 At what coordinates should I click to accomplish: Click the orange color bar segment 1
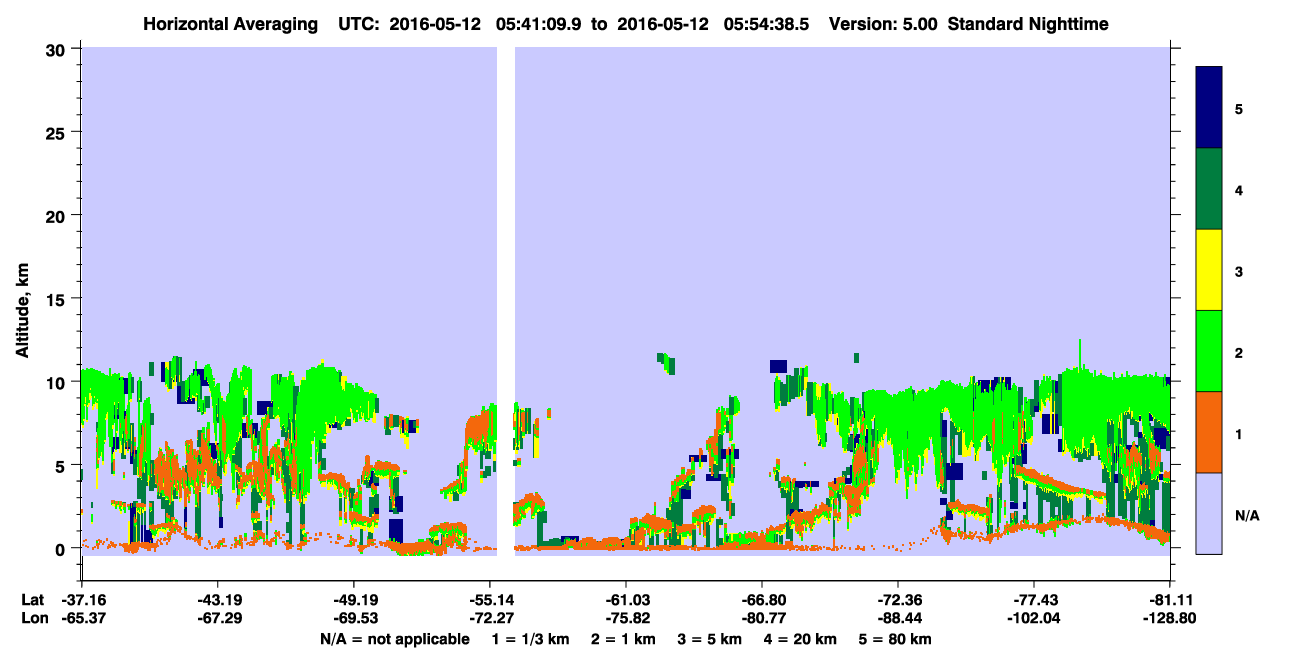[1209, 432]
